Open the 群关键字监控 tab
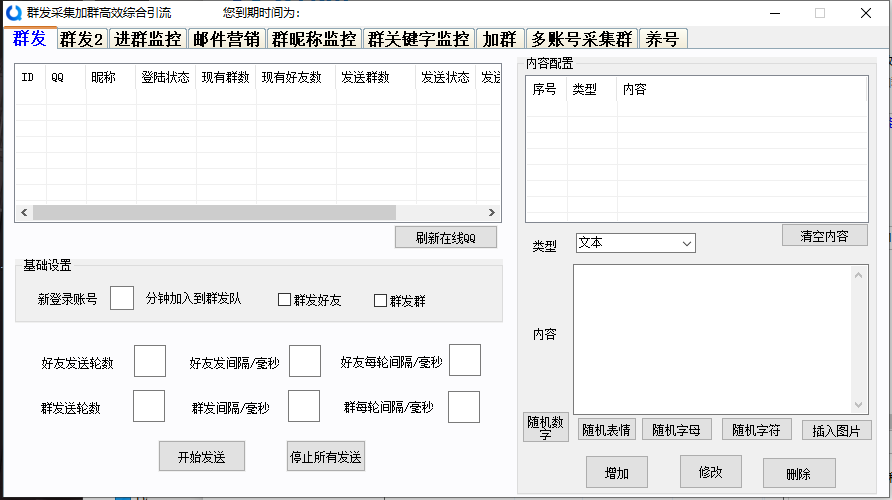The height and width of the screenshot is (500, 892). (x=418, y=39)
